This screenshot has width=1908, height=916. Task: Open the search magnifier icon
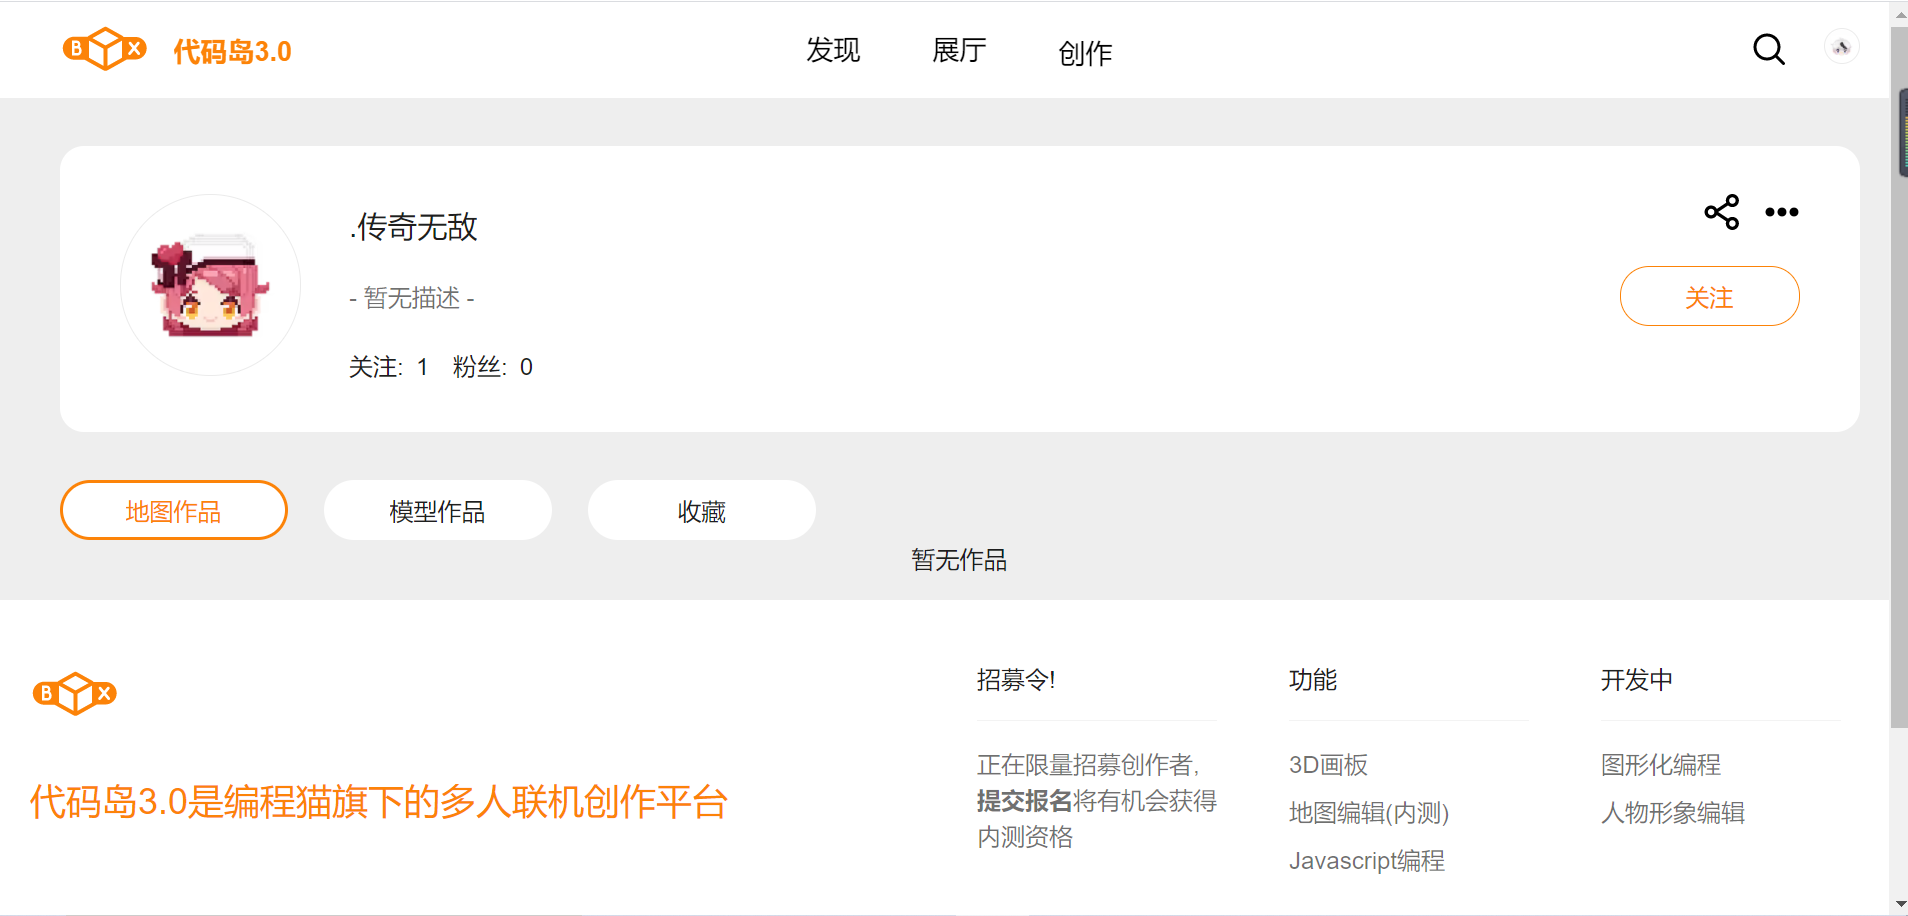pos(1769,49)
